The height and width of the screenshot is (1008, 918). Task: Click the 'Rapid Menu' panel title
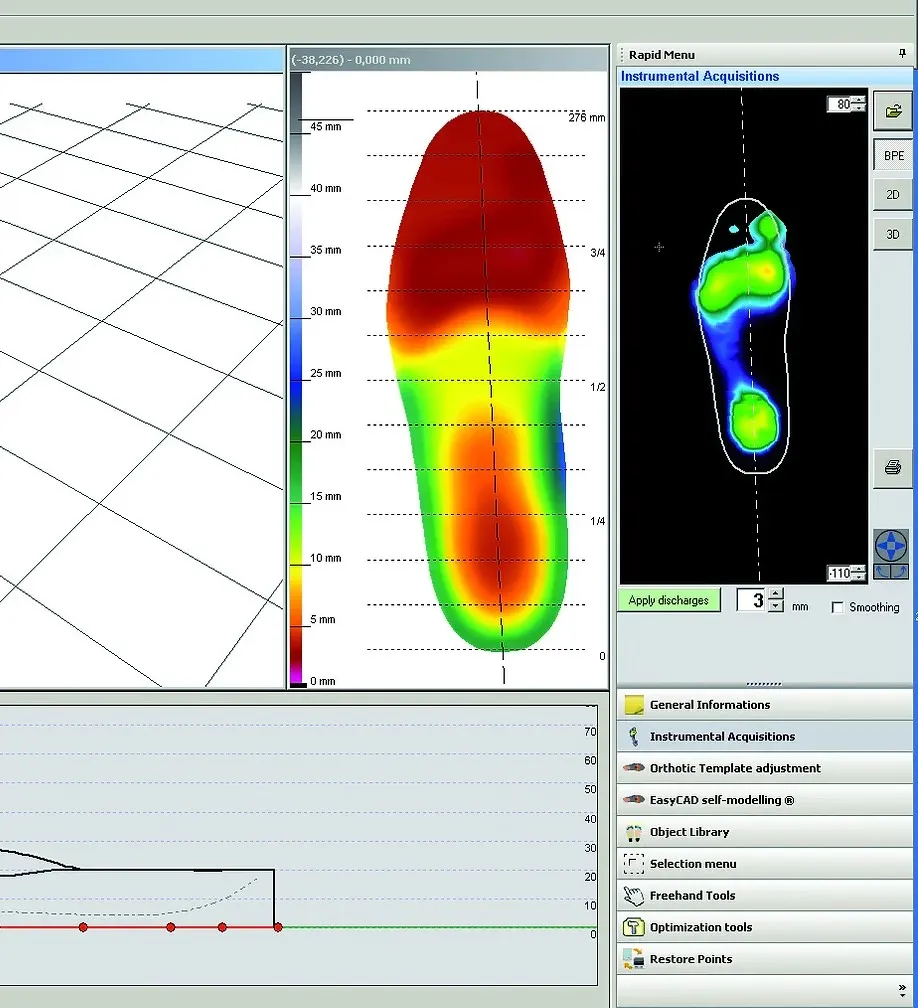pos(662,55)
